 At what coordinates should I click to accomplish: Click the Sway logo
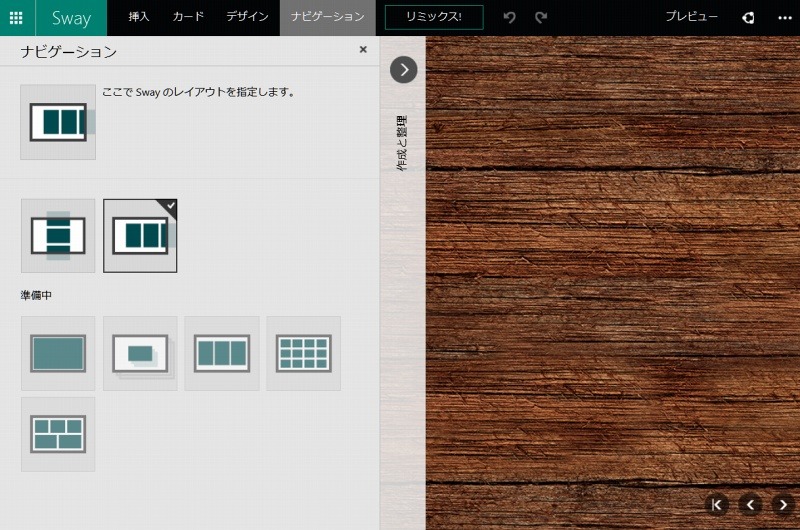click(71, 18)
